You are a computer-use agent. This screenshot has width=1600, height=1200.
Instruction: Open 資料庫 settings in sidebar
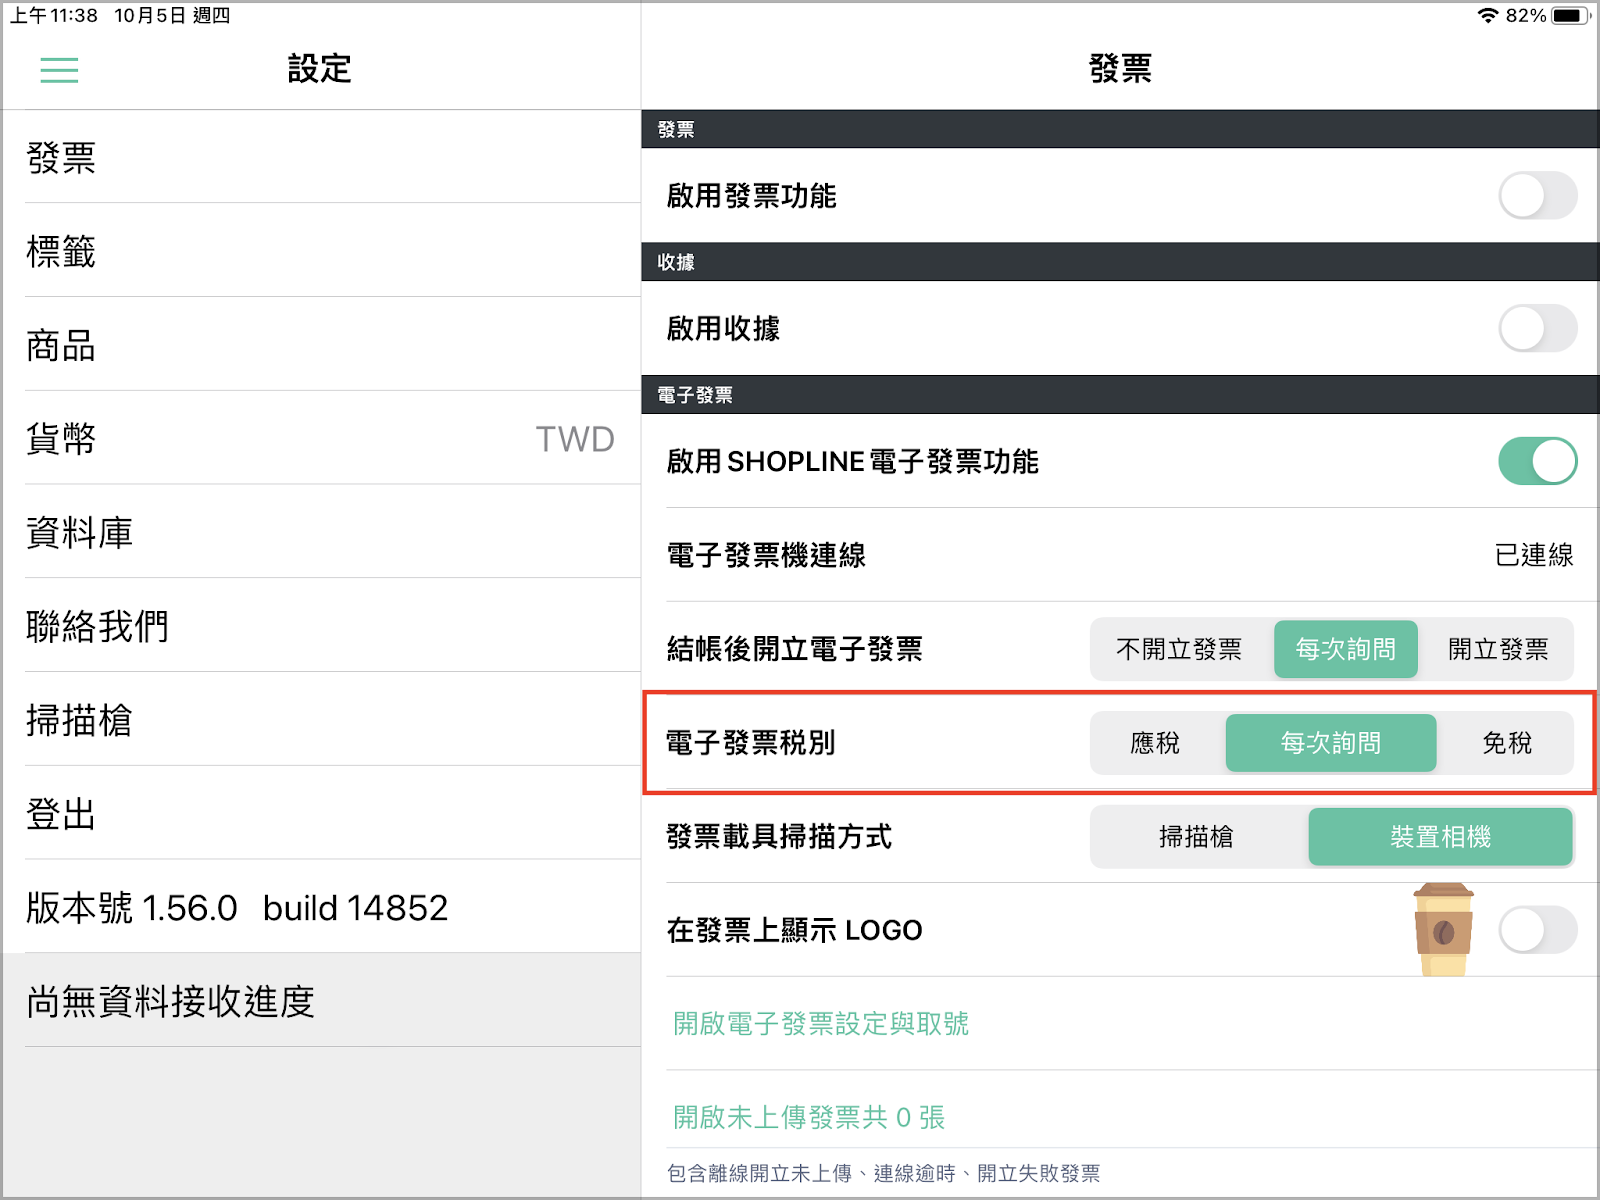click(x=321, y=532)
